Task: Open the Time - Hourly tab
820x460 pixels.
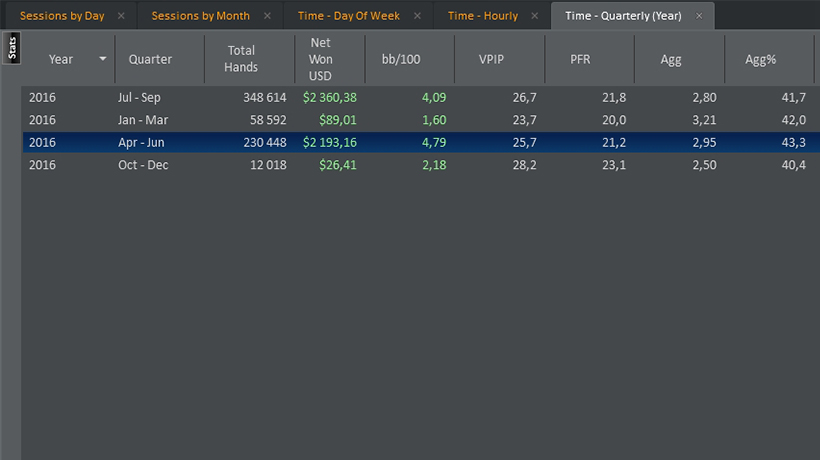Action: click(483, 16)
